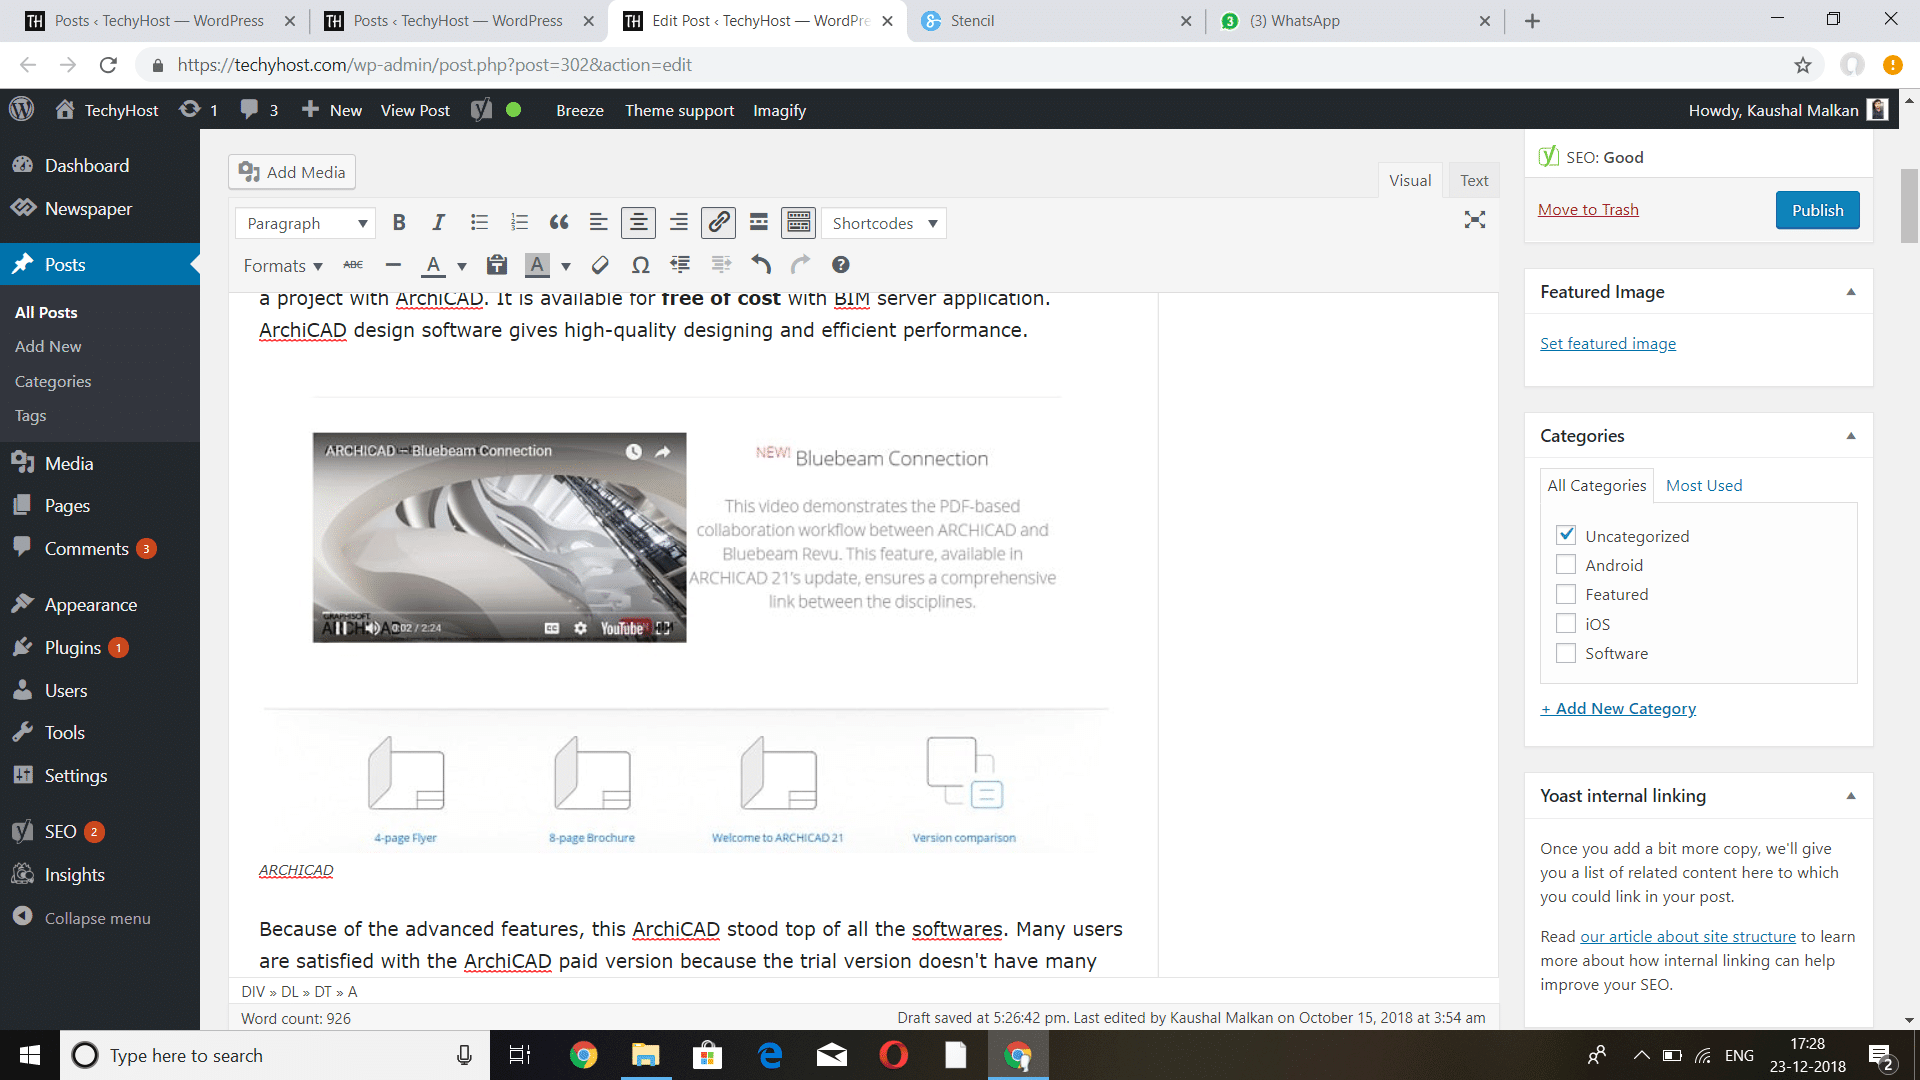
Task: Click the Yoast icon in admin bar
Action: coord(482,110)
